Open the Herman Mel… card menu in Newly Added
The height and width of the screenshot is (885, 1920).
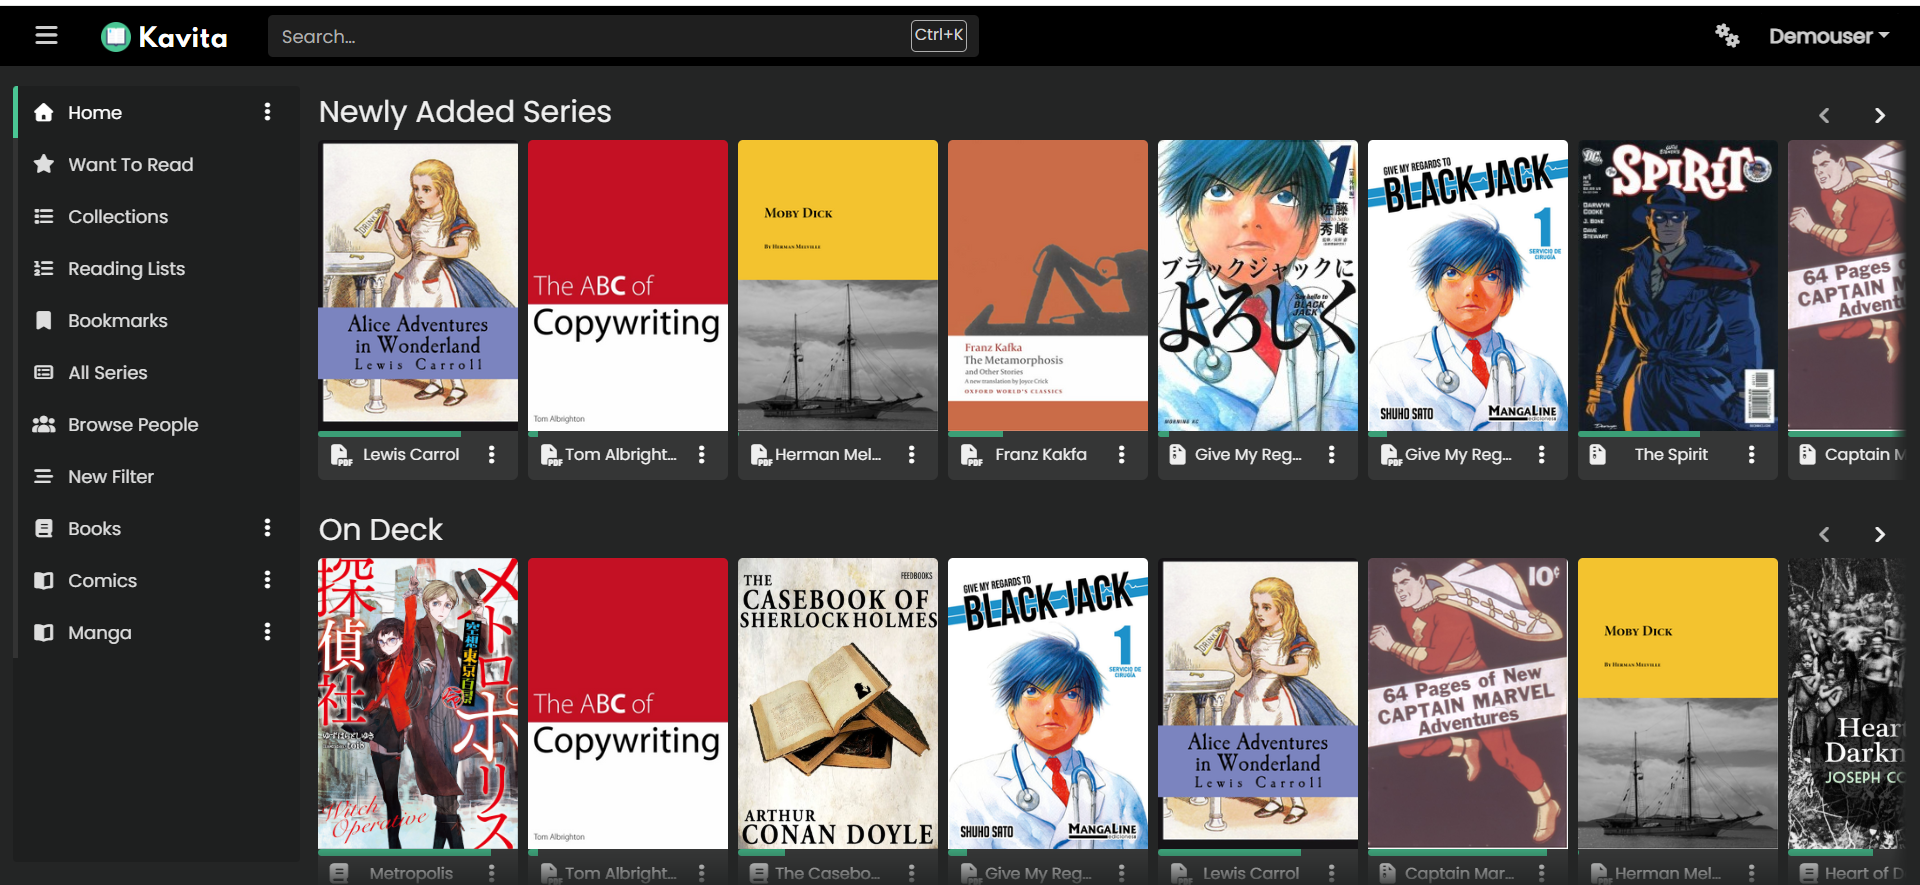912,455
